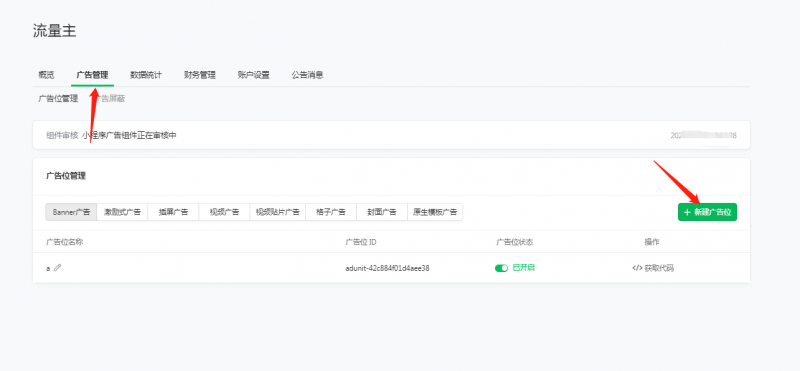Viewport: 800px width, 371px height.
Task: Select the 广告管理 tab
Action: point(92,75)
